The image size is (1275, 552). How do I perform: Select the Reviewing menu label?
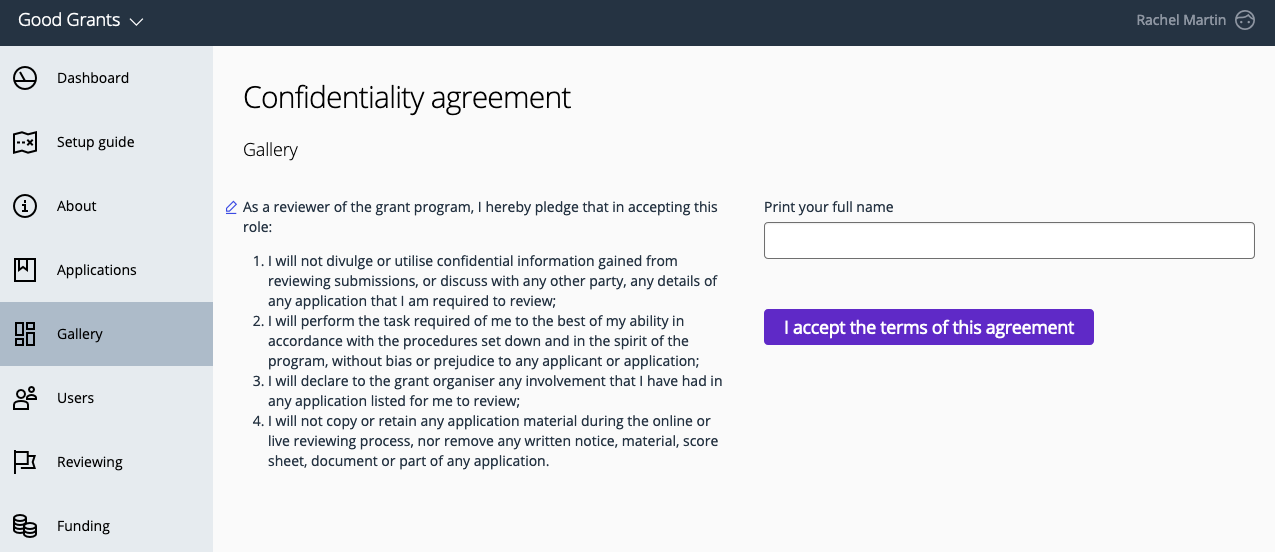click(90, 462)
